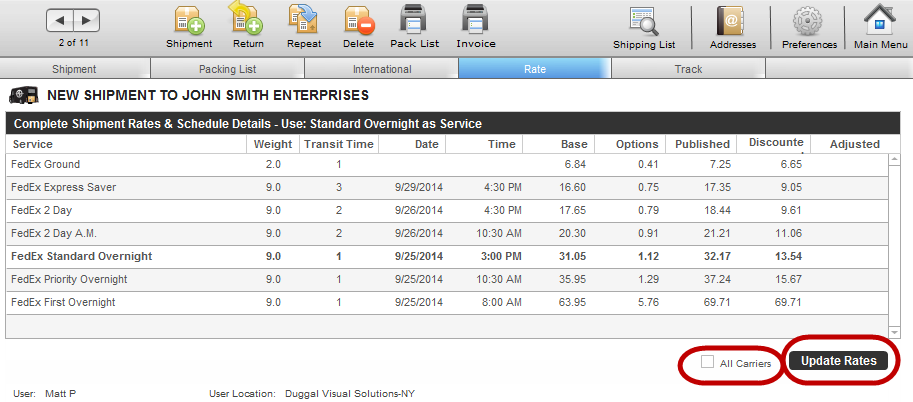Print the Invoice
913x402 pixels.
pyautogui.click(x=476, y=26)
